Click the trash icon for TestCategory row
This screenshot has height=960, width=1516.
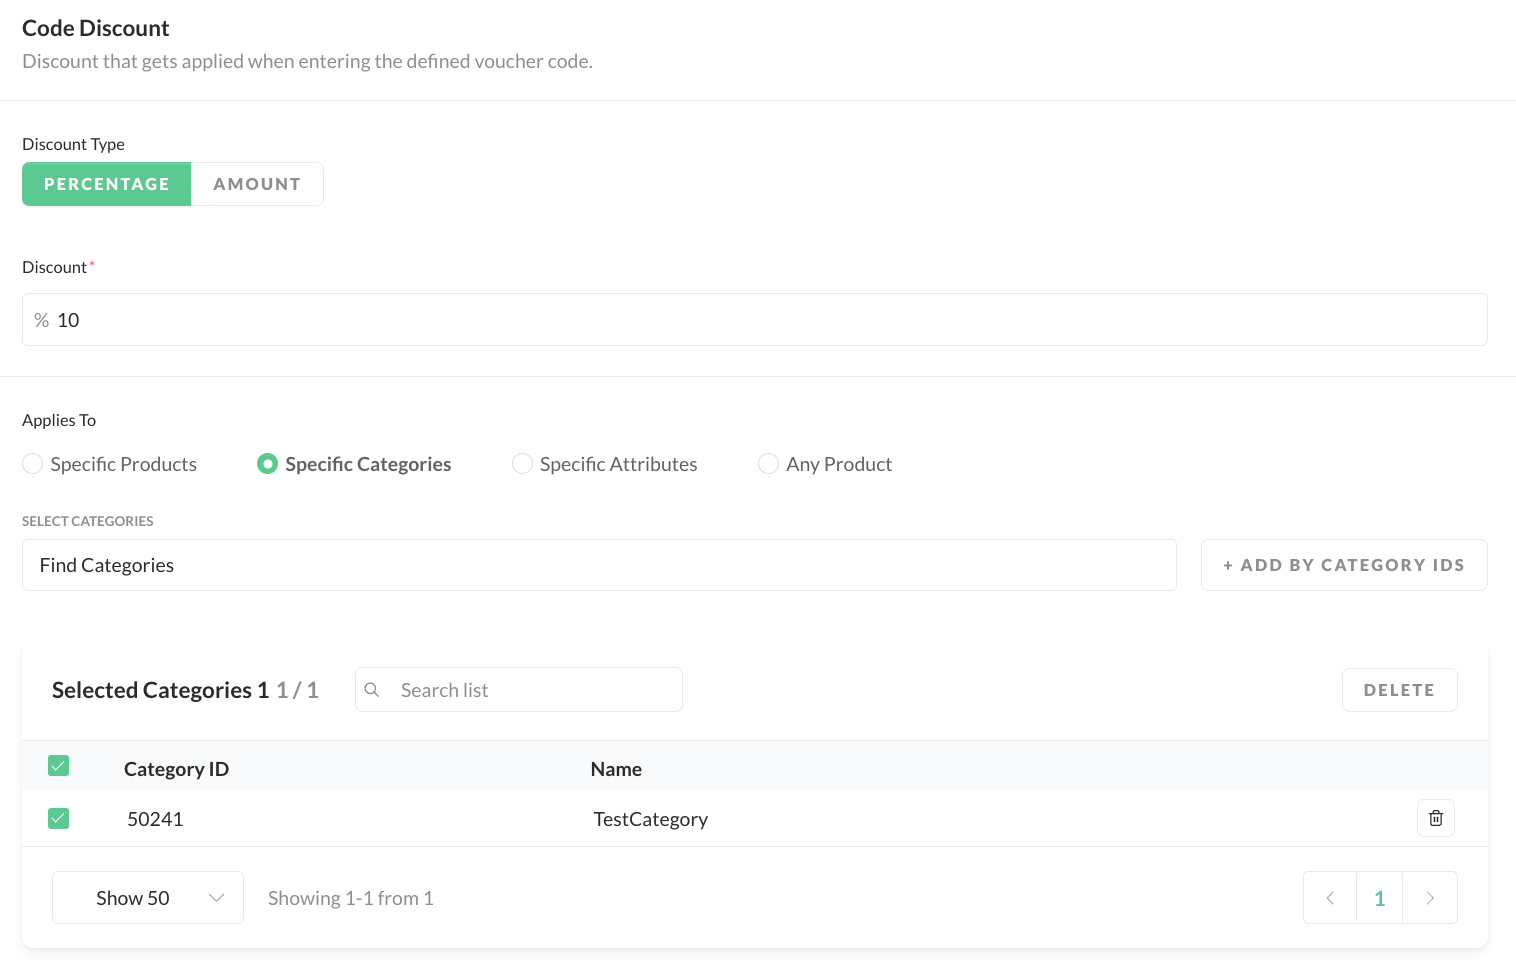[1435, 818]
